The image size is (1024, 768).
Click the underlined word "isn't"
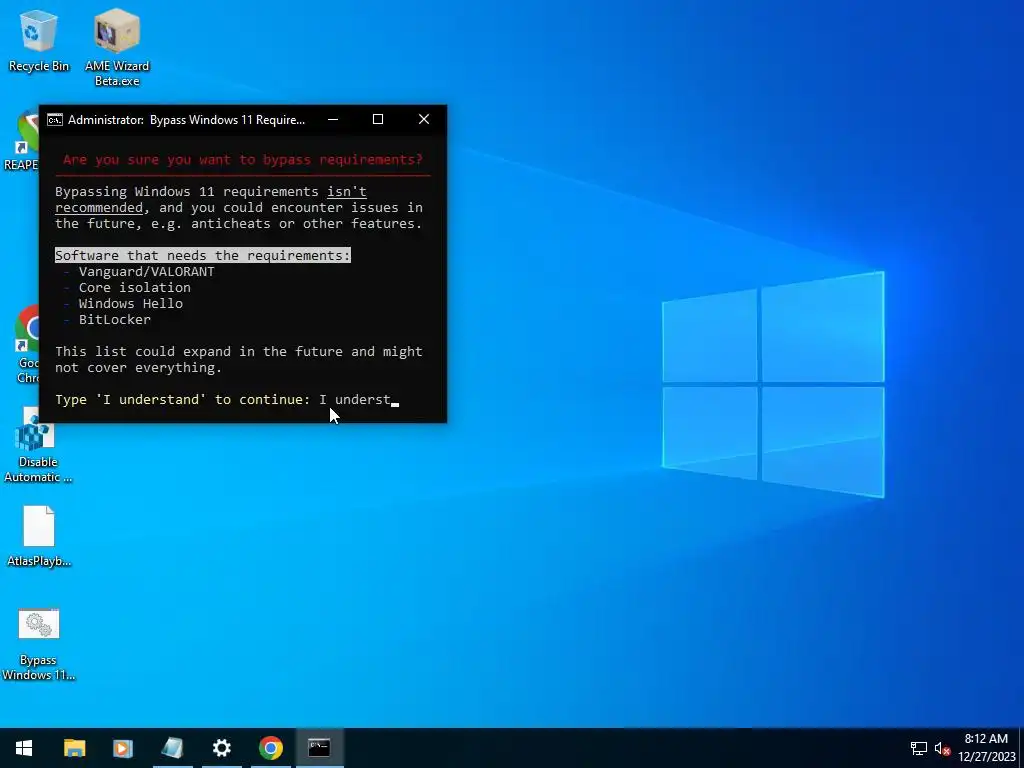pos(347,191)
